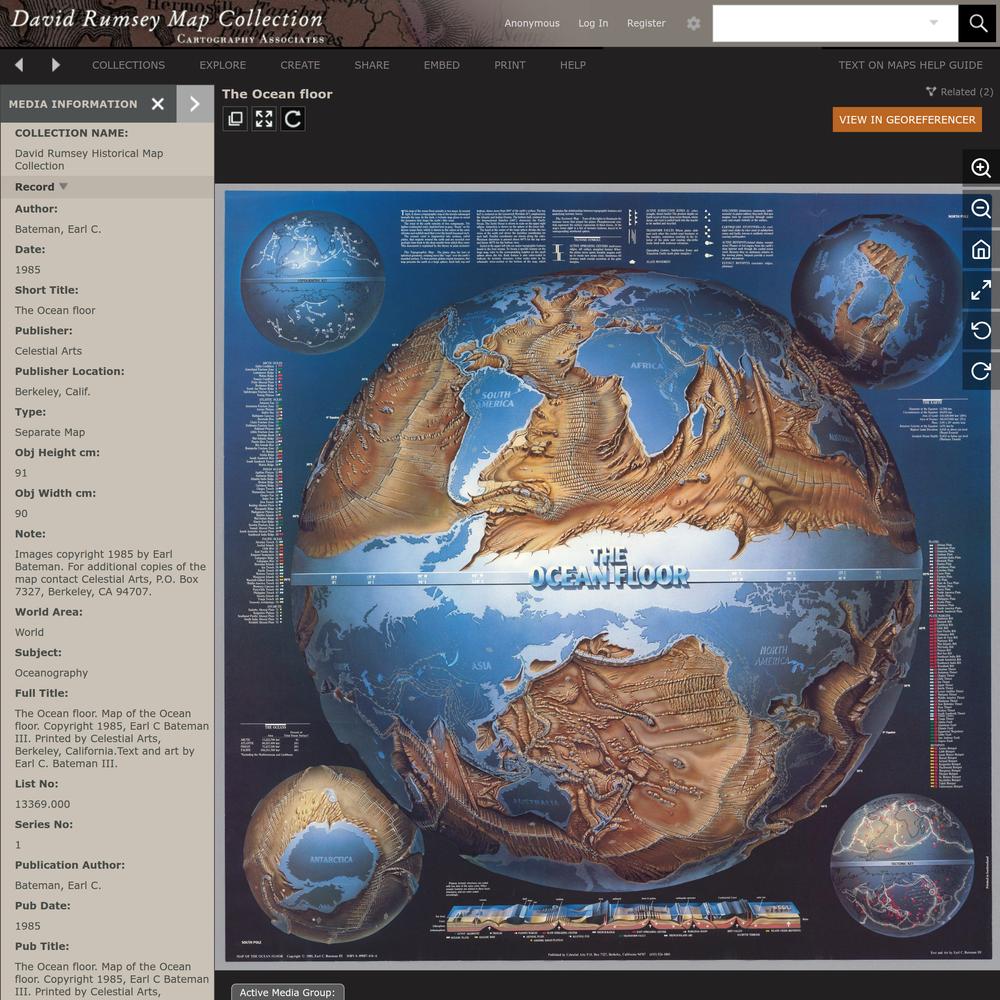The image size is (1000, 1000).
Task: Click 'David Rumsey Historical Map Collection' value
Action: coord(89,159)
